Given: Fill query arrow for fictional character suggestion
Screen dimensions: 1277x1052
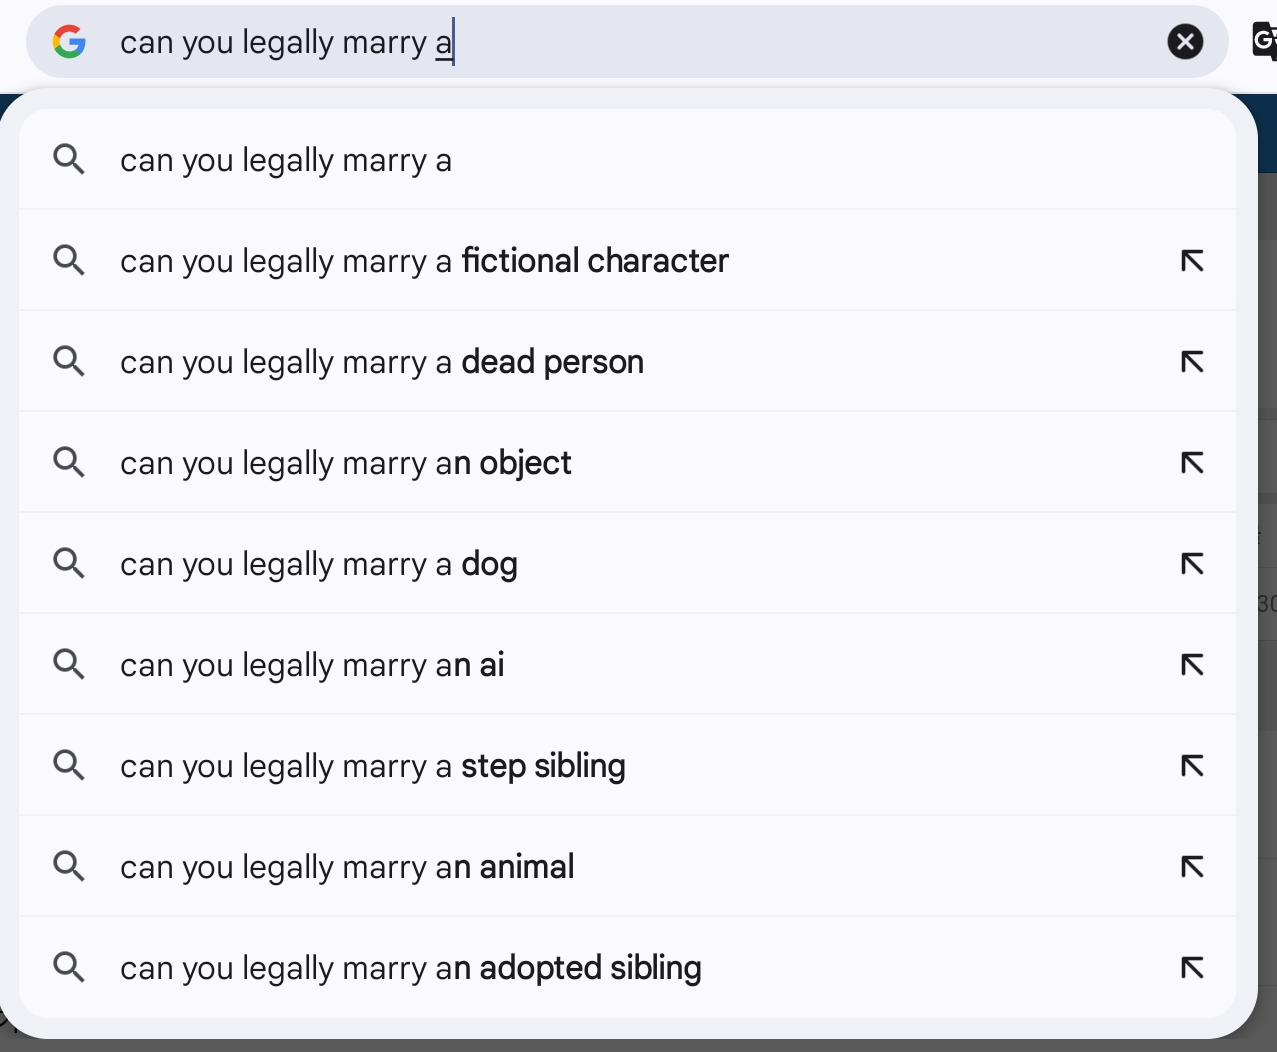Looking at the screenshot, I should tap(1192, 261).
